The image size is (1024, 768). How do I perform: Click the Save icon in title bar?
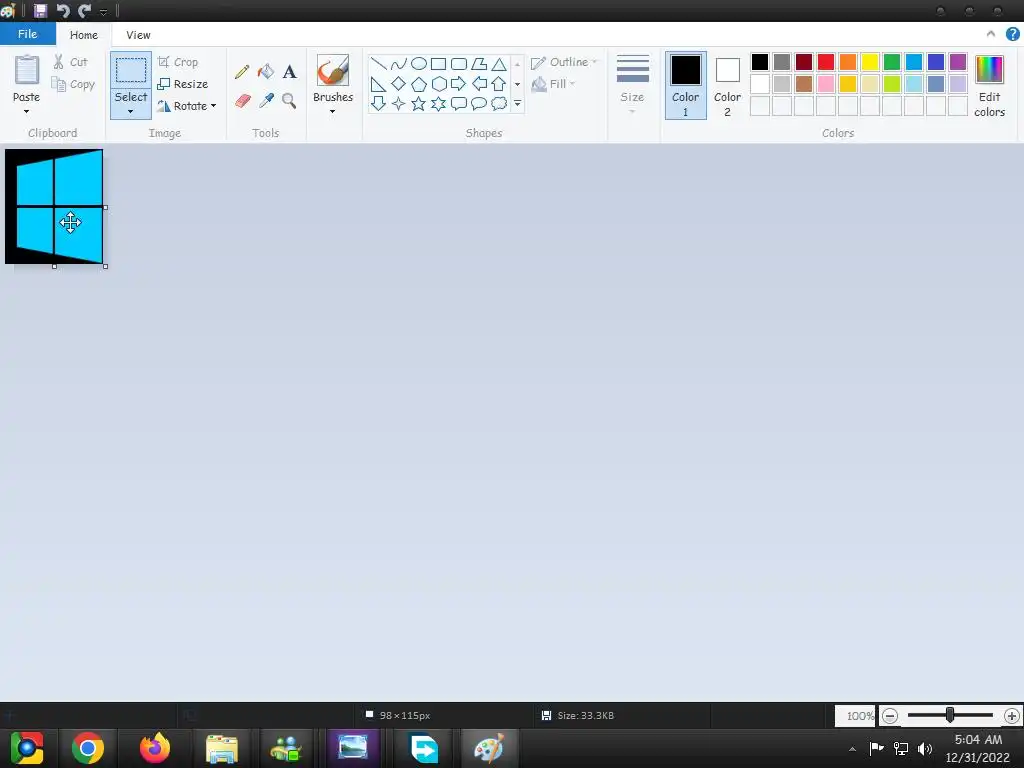[40, 10]
